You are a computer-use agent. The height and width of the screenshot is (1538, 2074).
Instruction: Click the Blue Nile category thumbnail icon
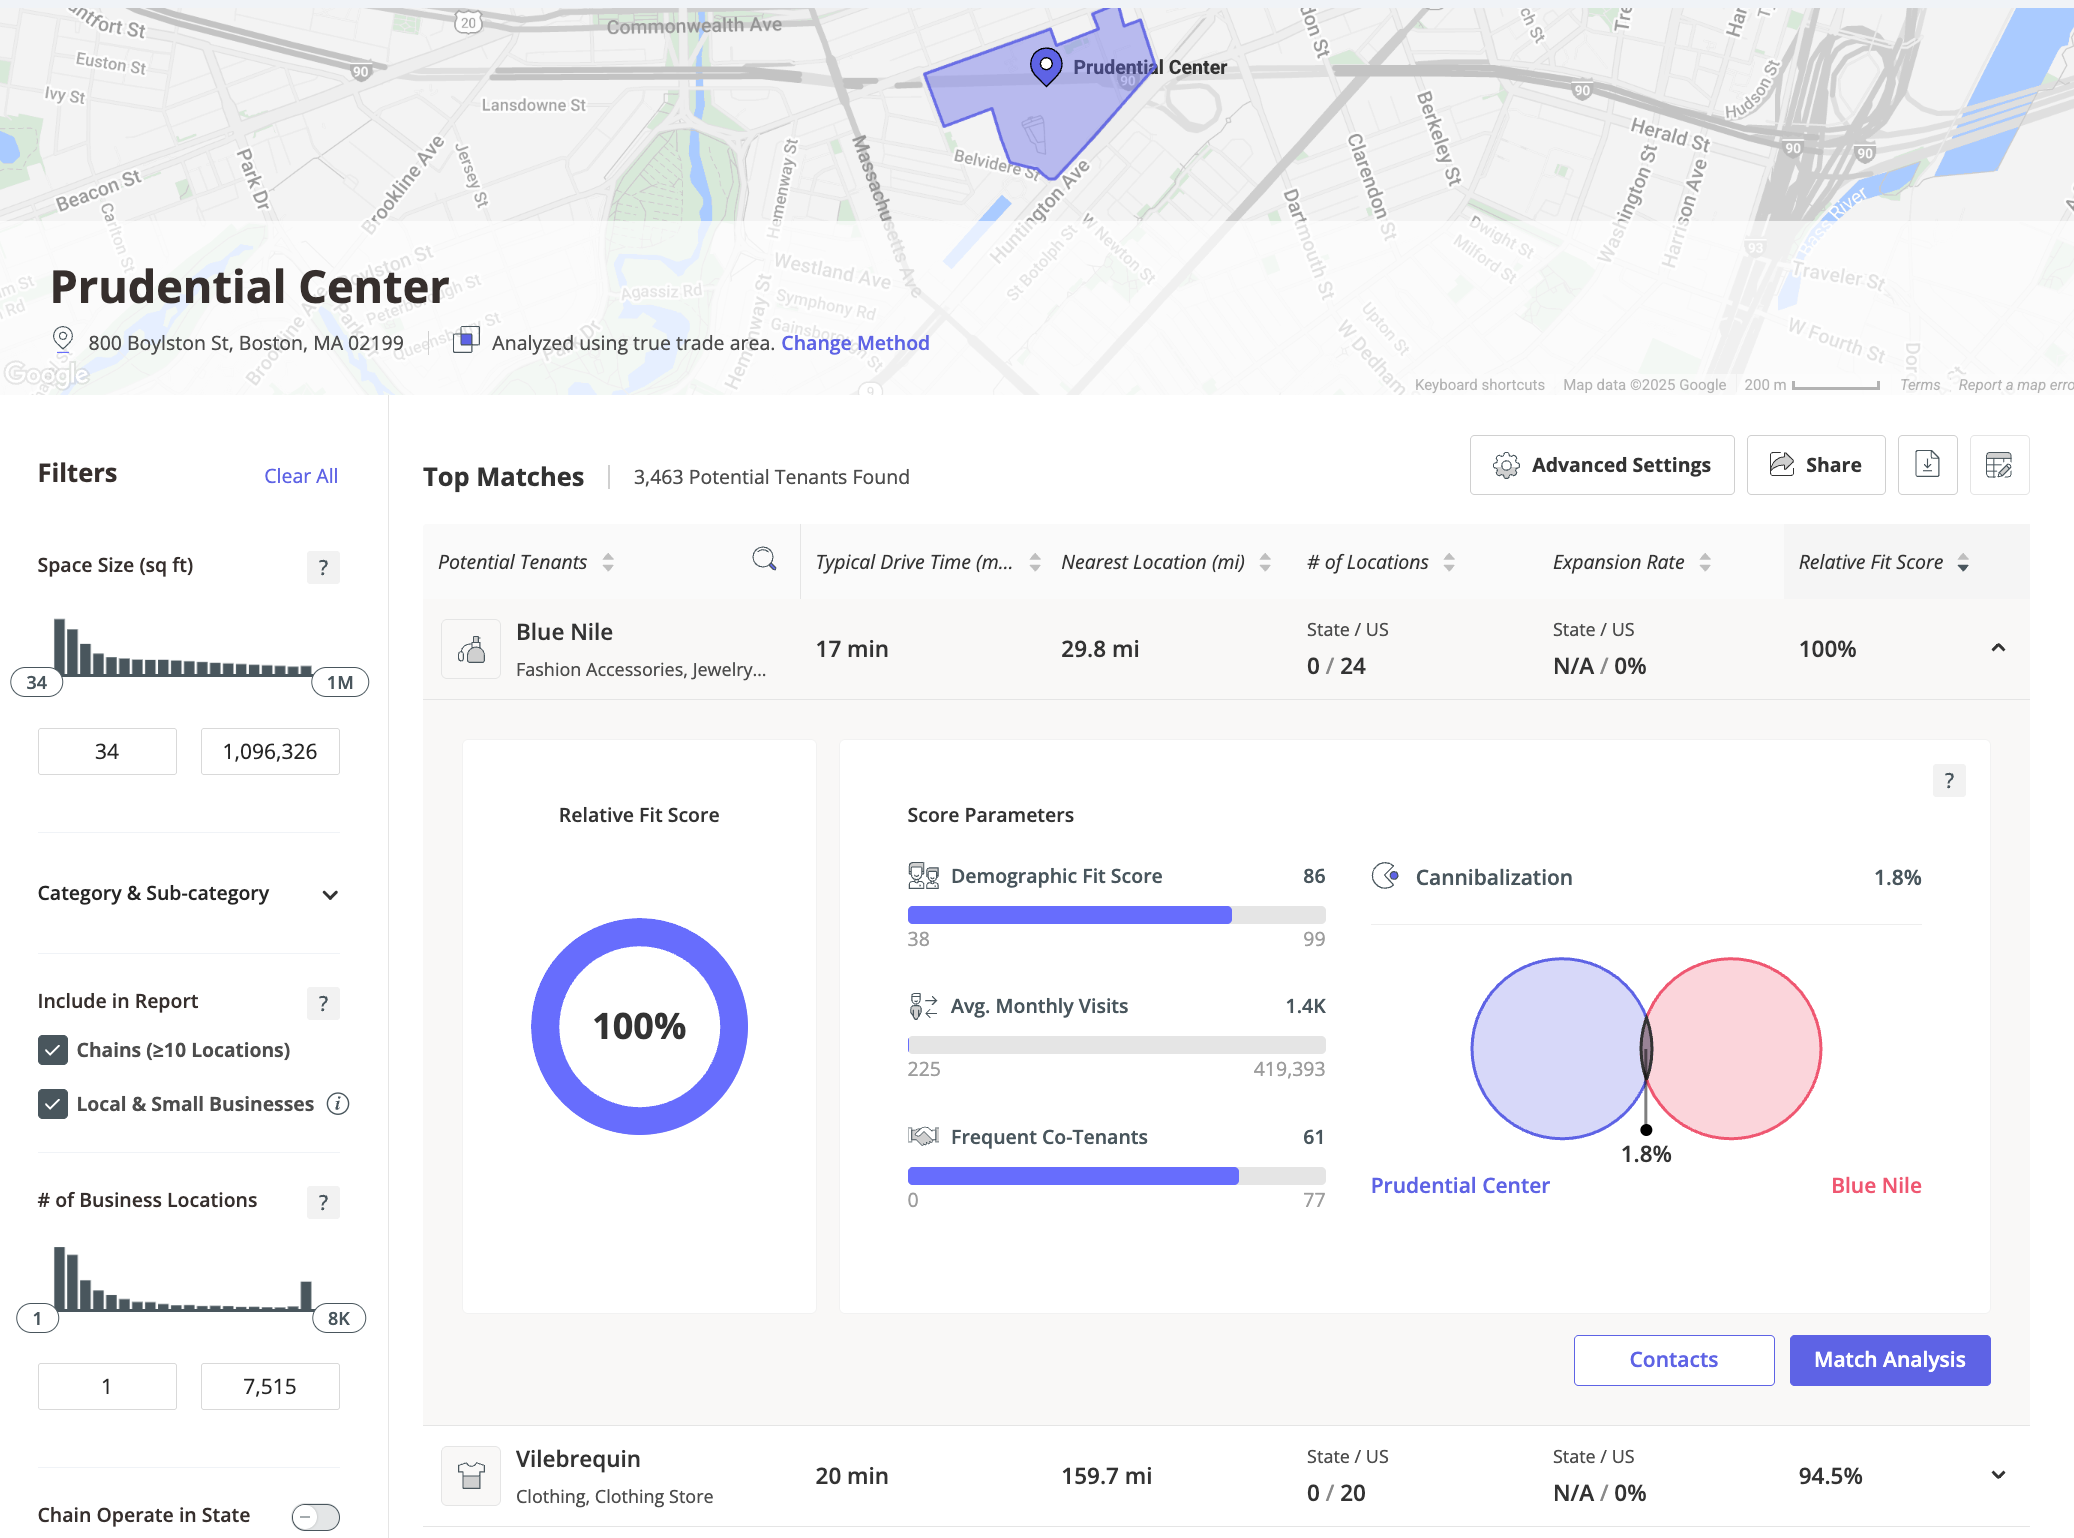pyautogui.click(x=470, y=648)
